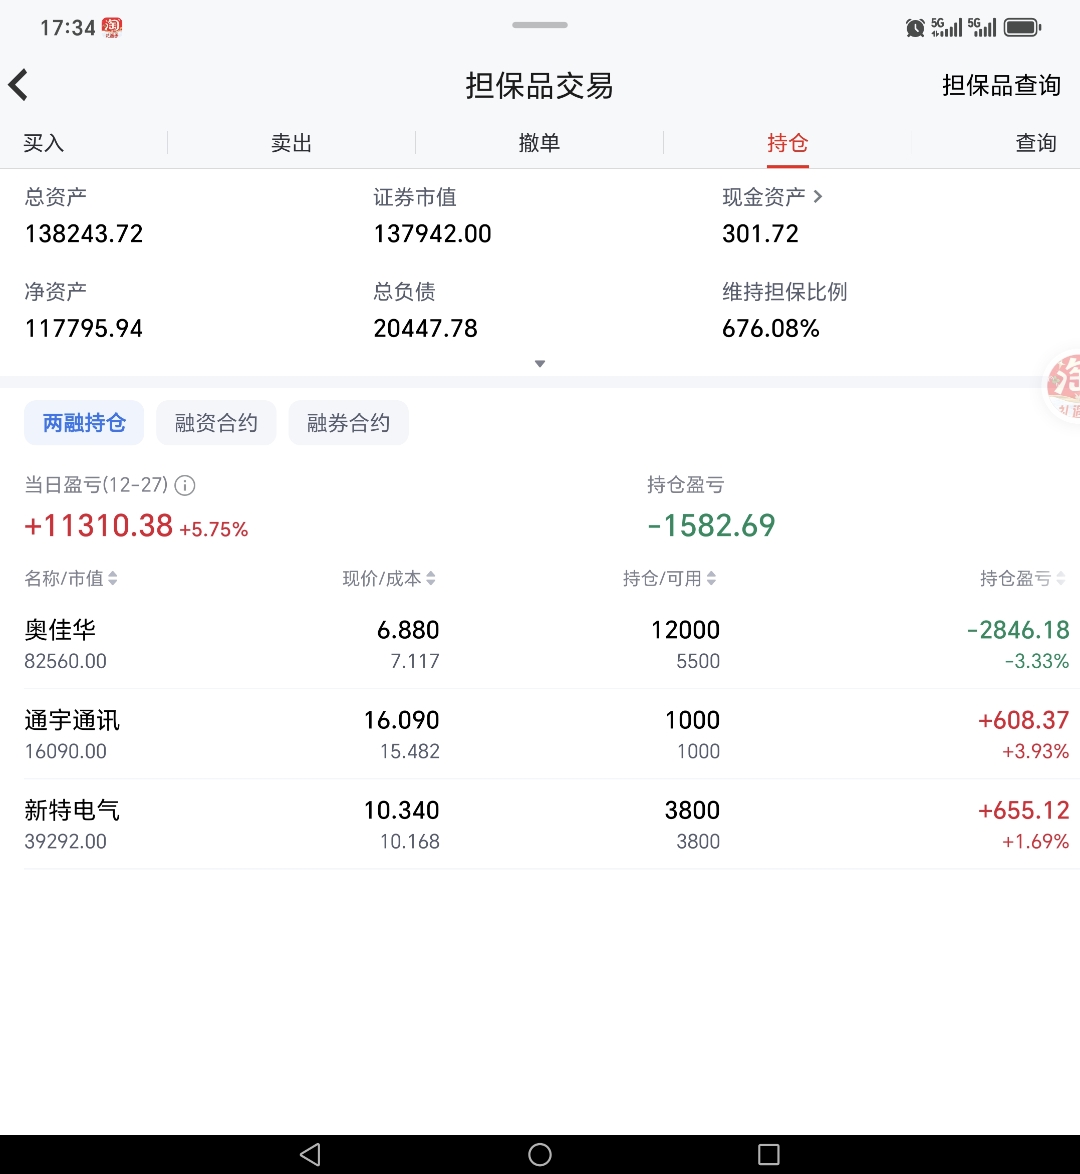Tap the back arrow to exit
Viewport: 1080px width, 1174px height.
pyautogui.click(x=18, y=84)
